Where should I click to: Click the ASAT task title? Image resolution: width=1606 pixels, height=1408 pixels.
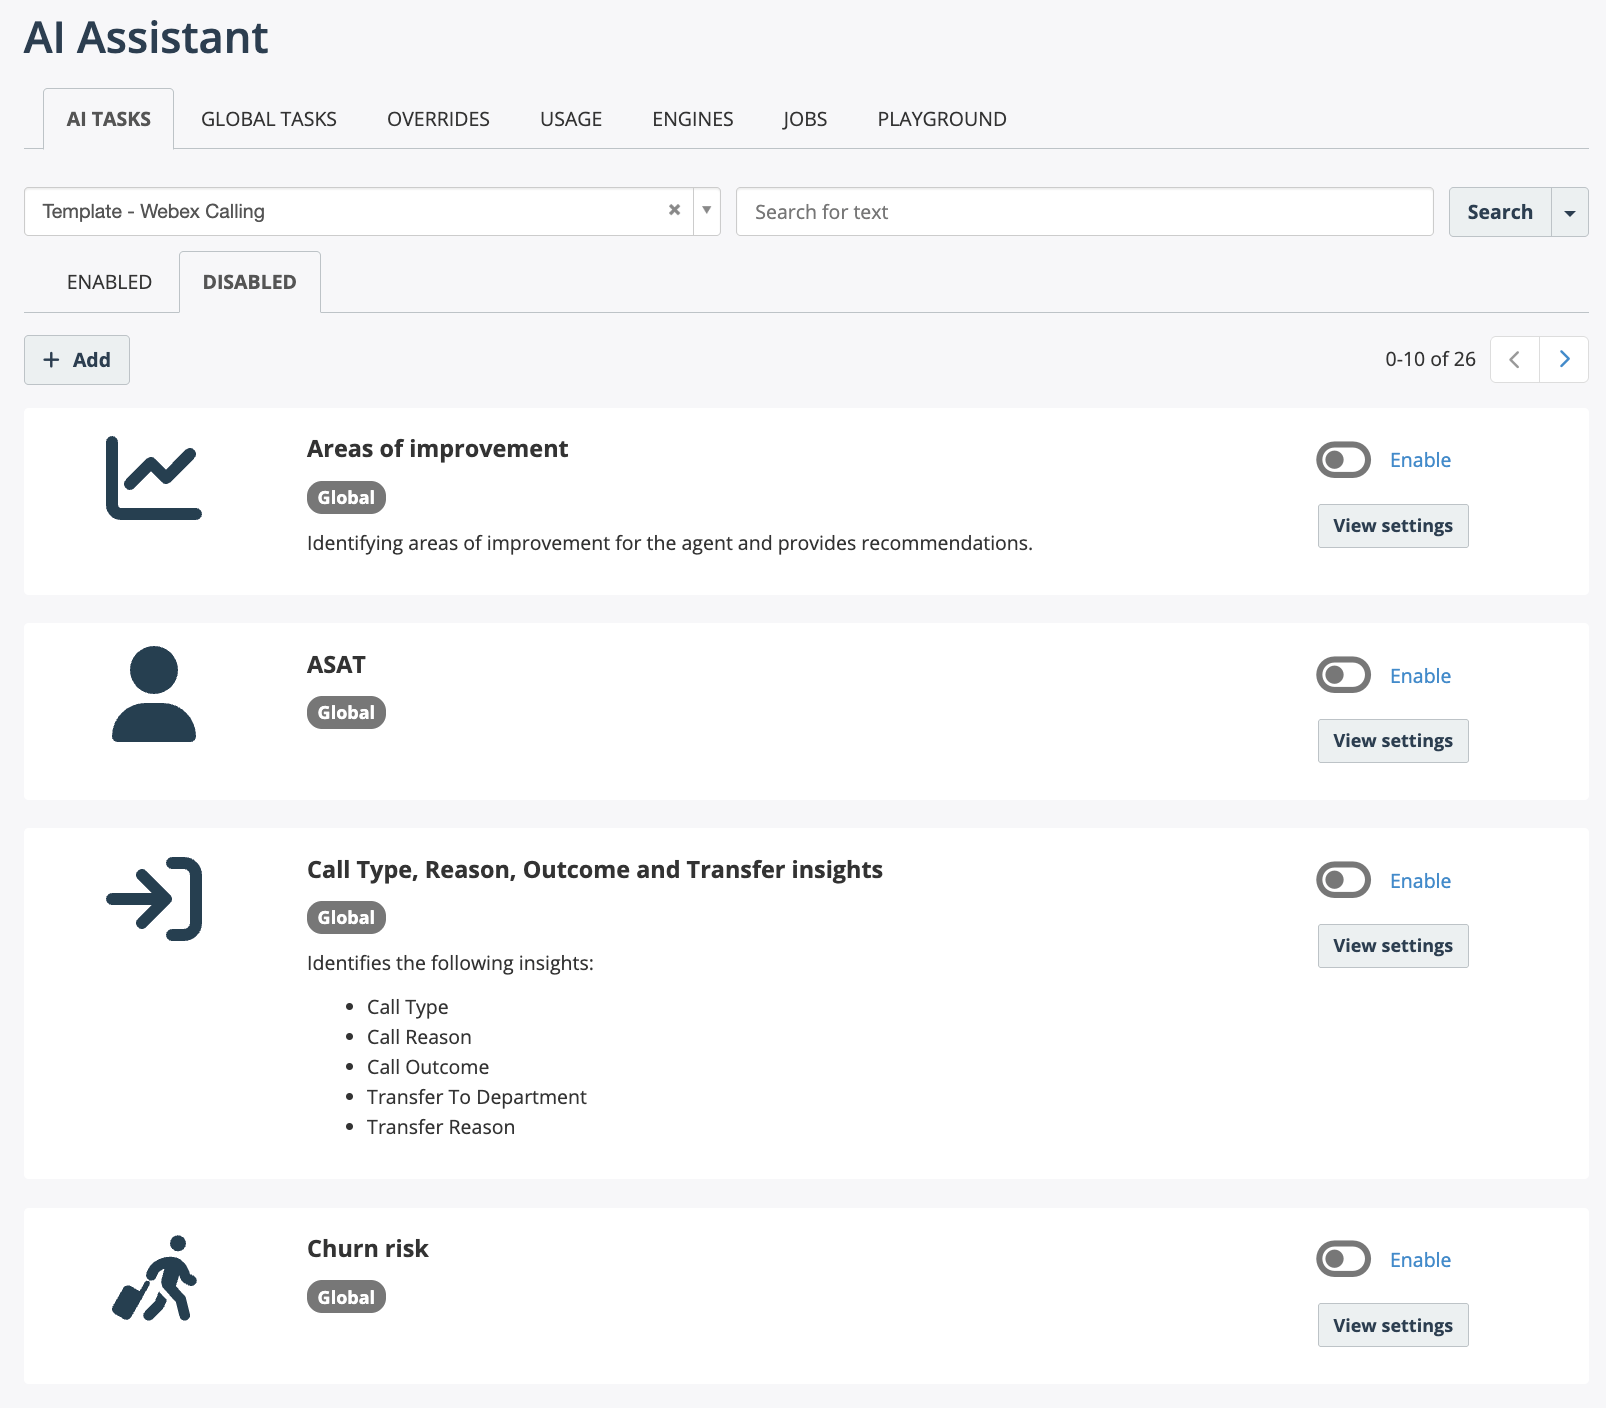point(336,665)
